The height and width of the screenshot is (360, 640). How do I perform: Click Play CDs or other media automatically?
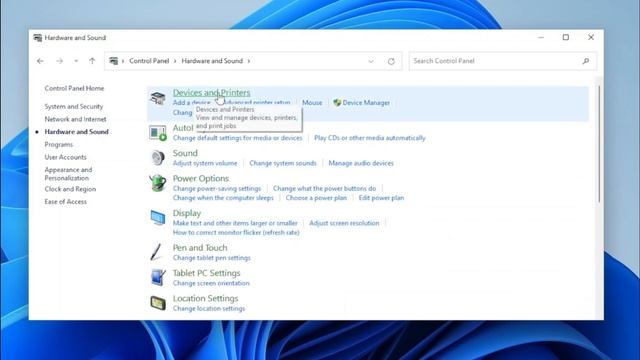(x=370, y=138)
